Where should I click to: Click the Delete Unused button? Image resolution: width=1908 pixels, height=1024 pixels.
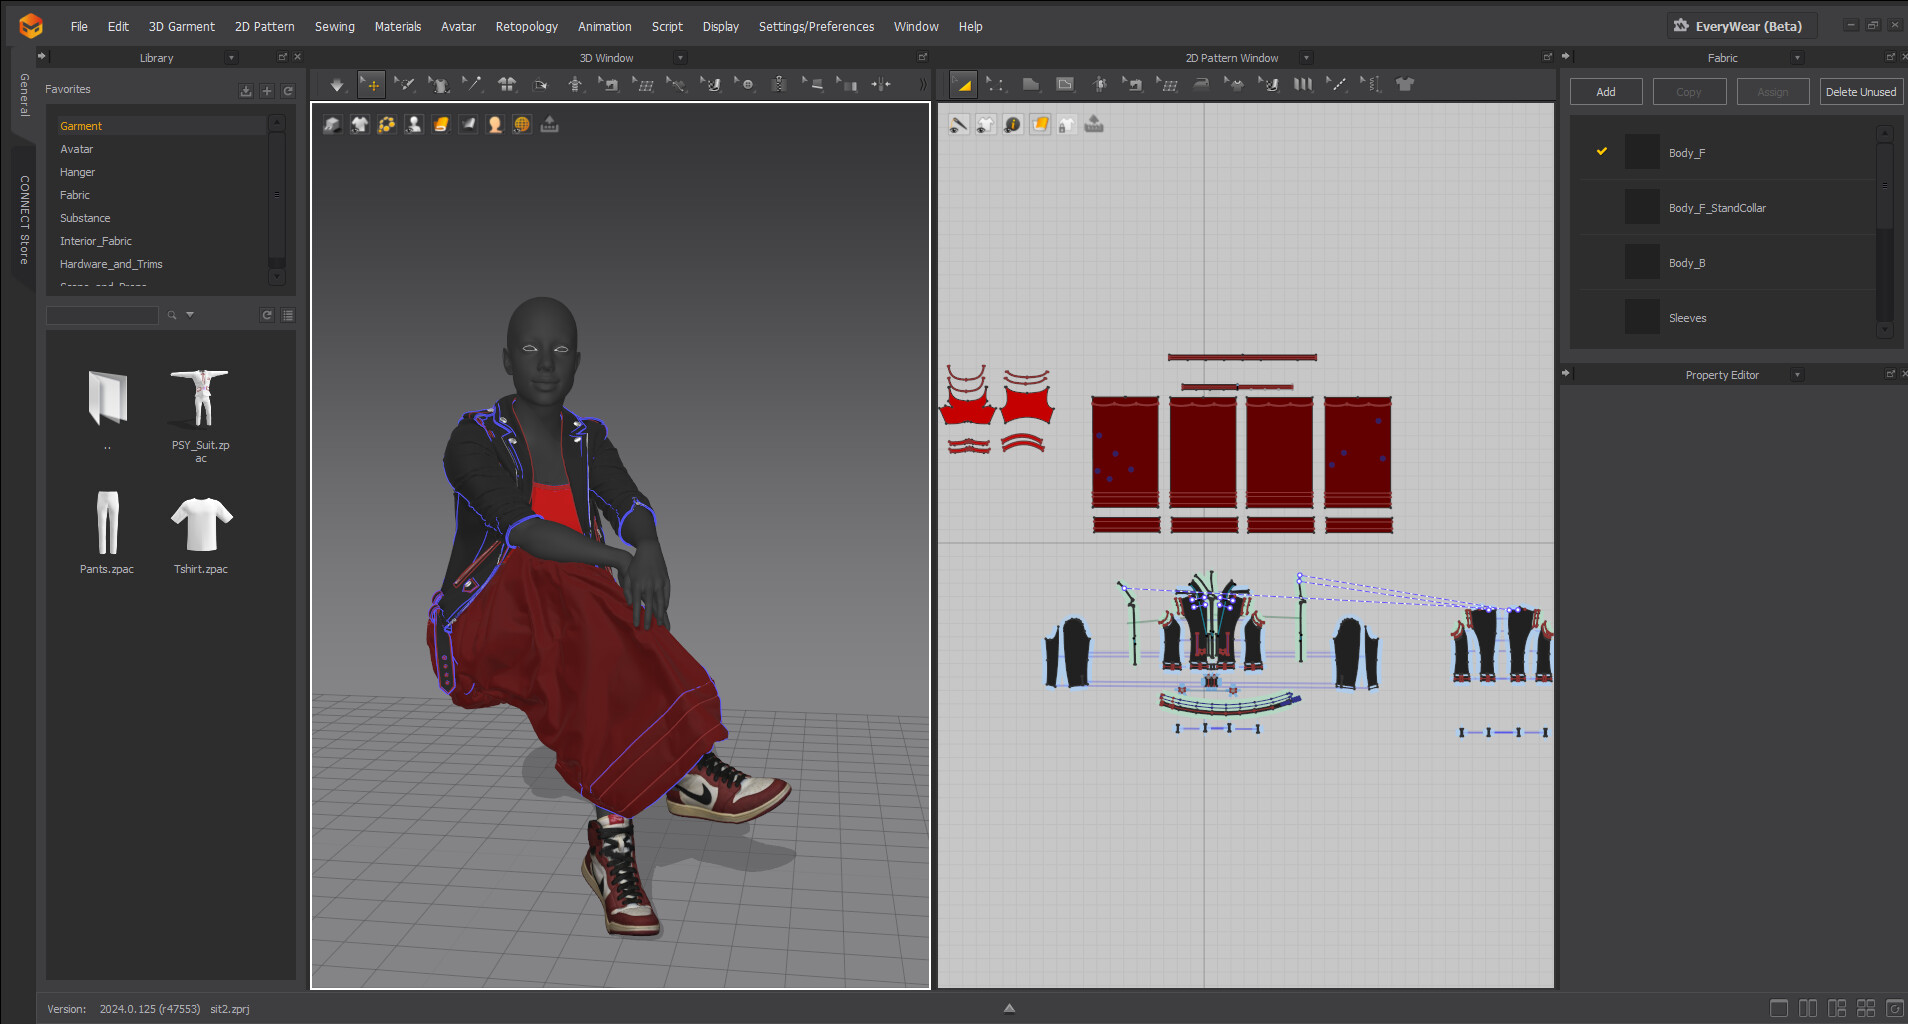(1860, 92)
